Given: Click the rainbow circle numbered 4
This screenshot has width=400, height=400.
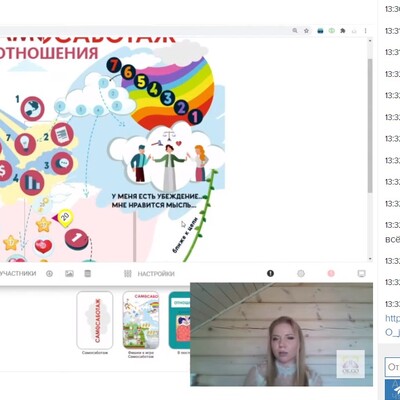Looking at the screenshot, I should tap(155, 89).
